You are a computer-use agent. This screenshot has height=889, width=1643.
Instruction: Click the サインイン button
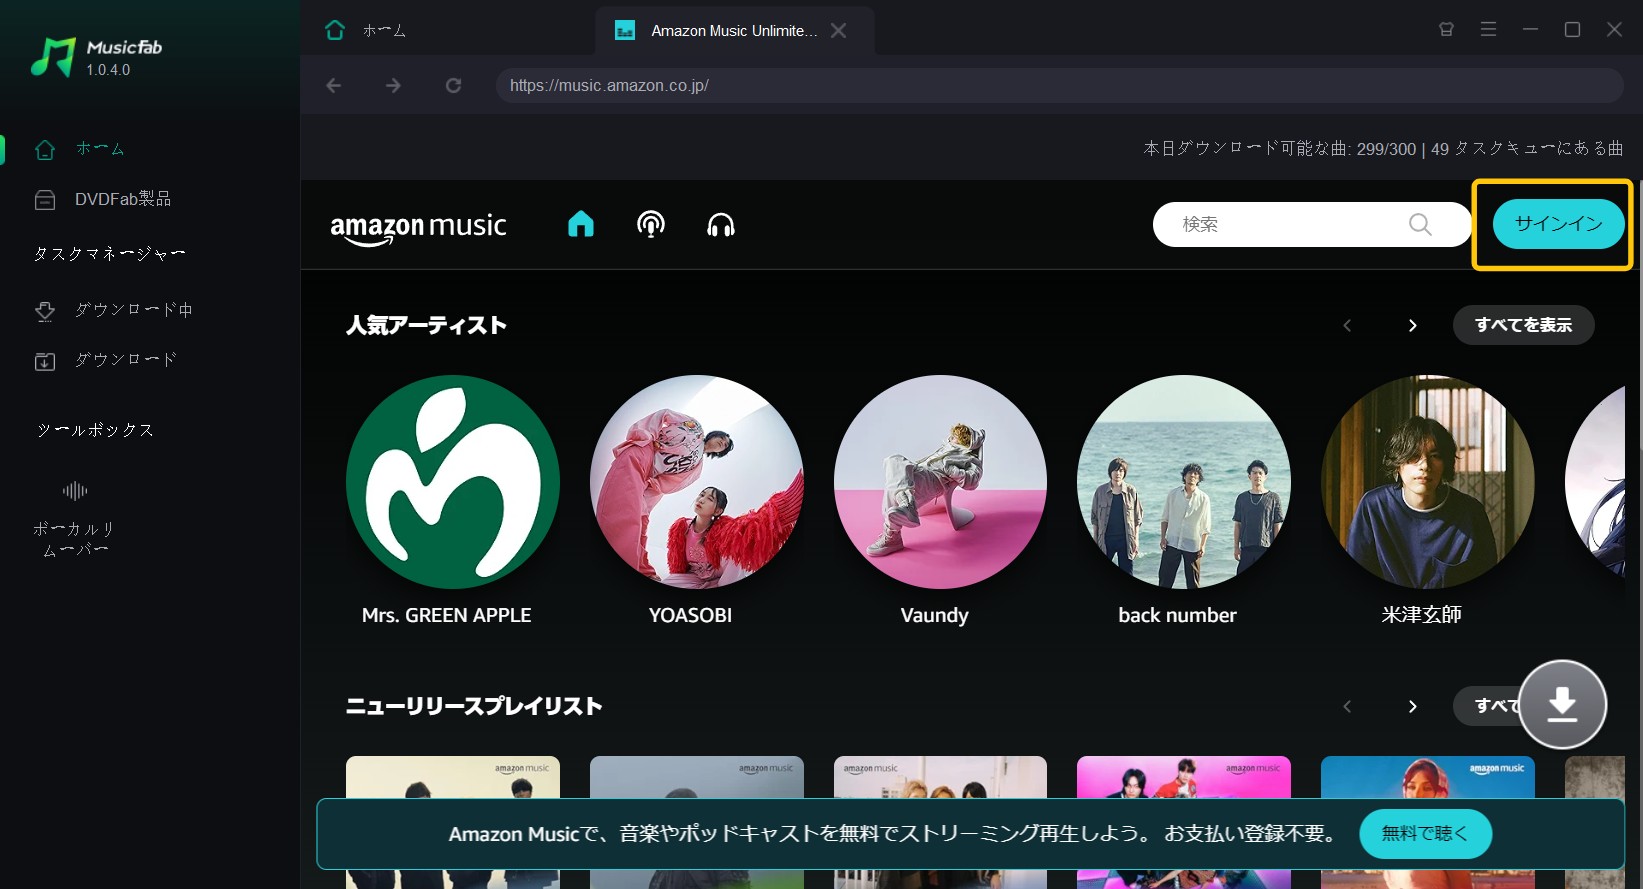pos(1558,224)
